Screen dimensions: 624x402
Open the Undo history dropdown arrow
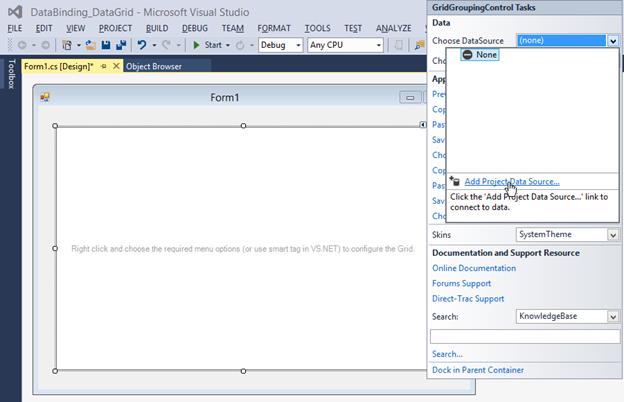tap(154, 45)
